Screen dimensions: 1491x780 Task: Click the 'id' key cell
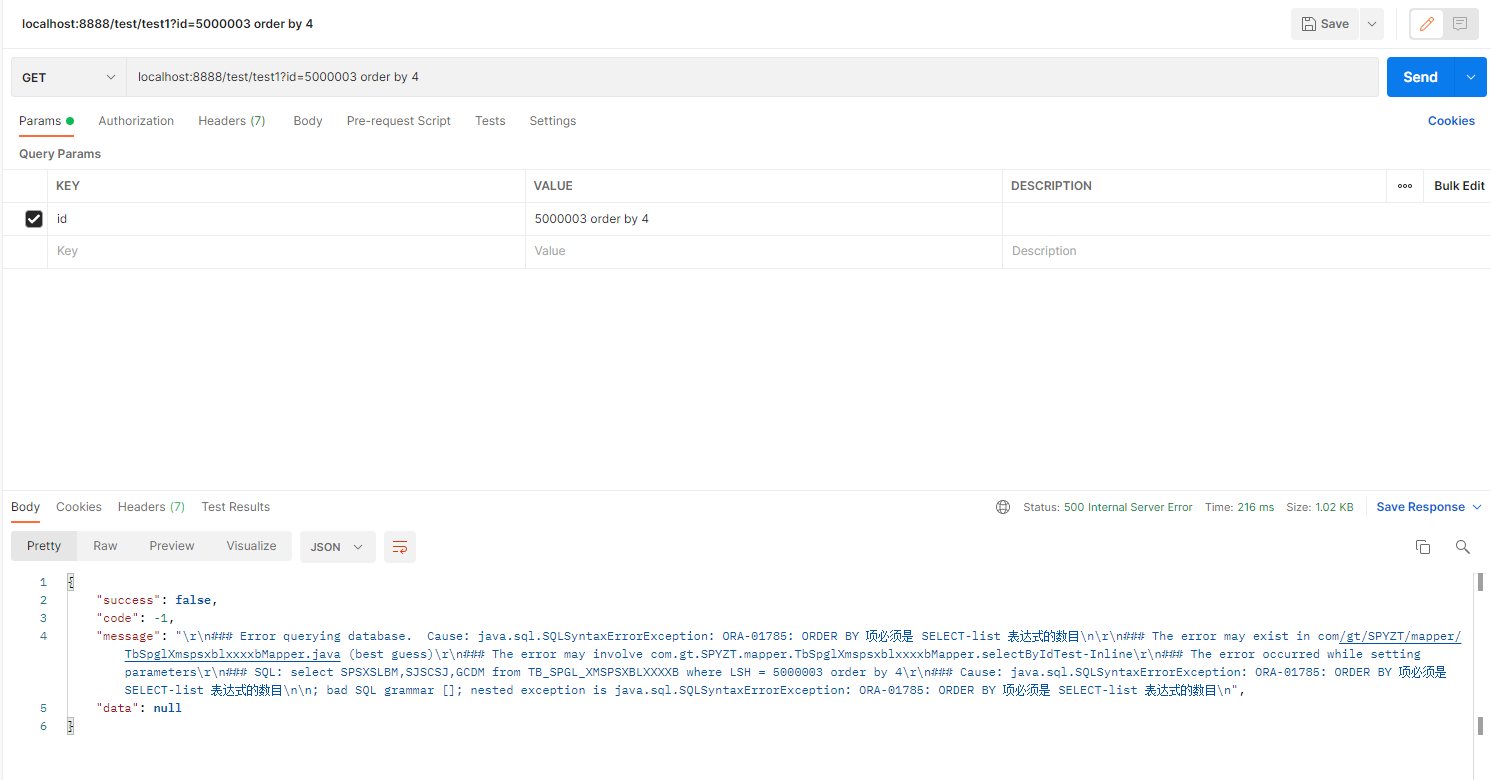pyautogui.click(x=286, y=219)
